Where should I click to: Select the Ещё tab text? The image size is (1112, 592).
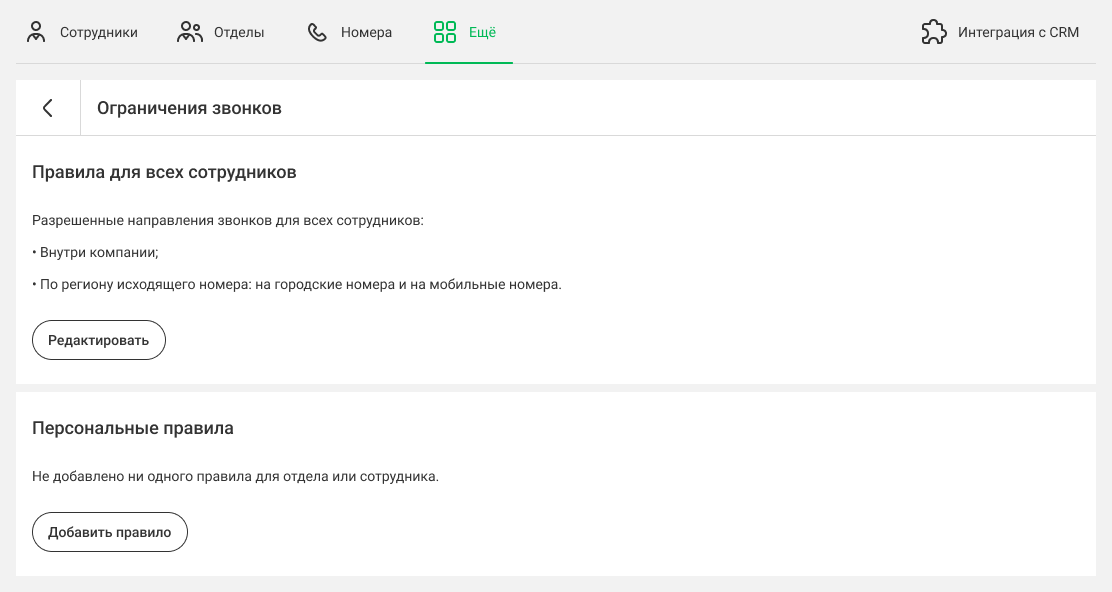482,32
